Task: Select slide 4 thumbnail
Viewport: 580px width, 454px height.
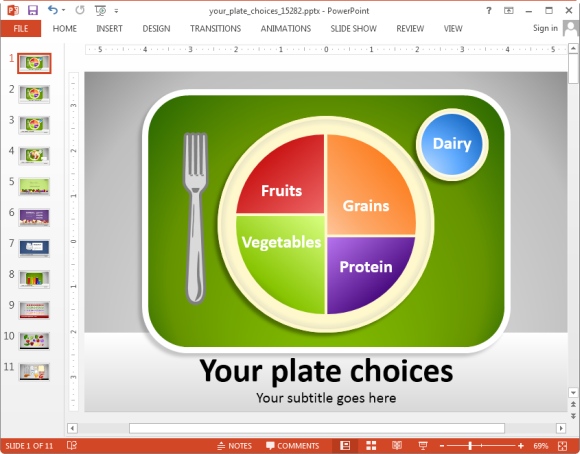Action: click(34, 156)
